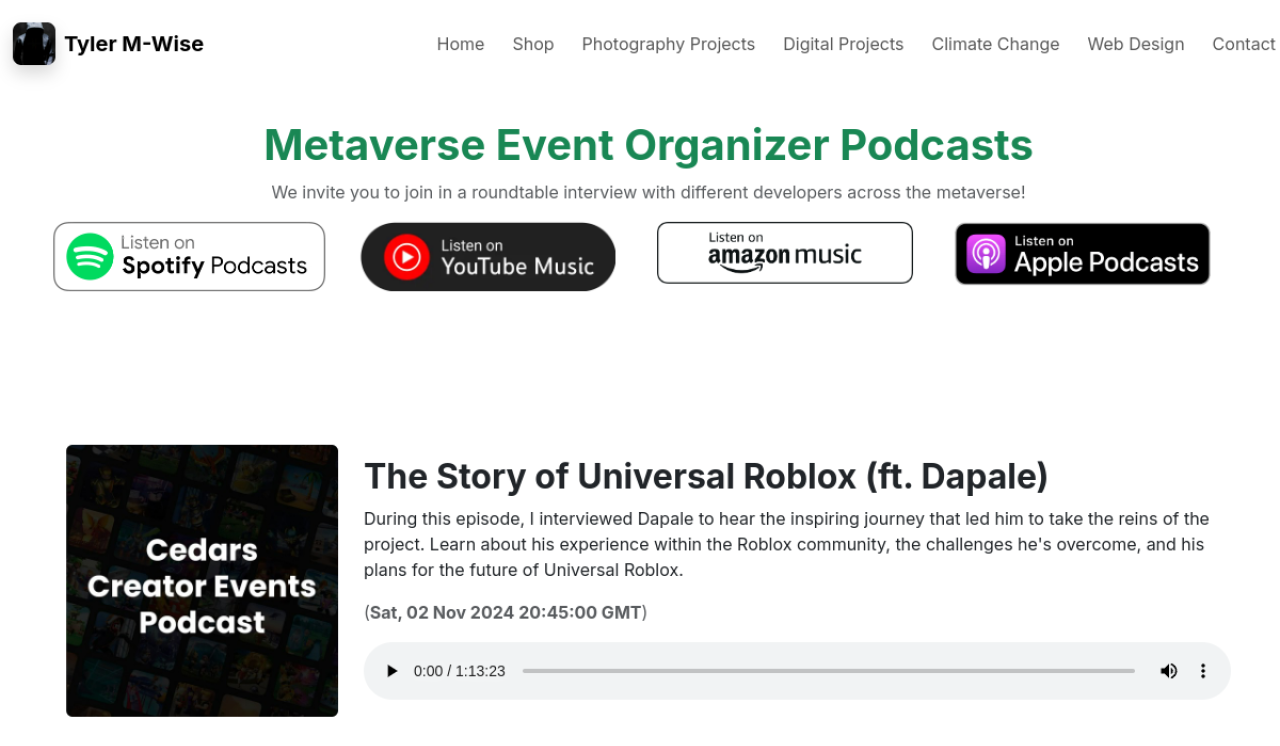
Task: Open the Listen on Amazon Music badge
Action: pos(785,253)
